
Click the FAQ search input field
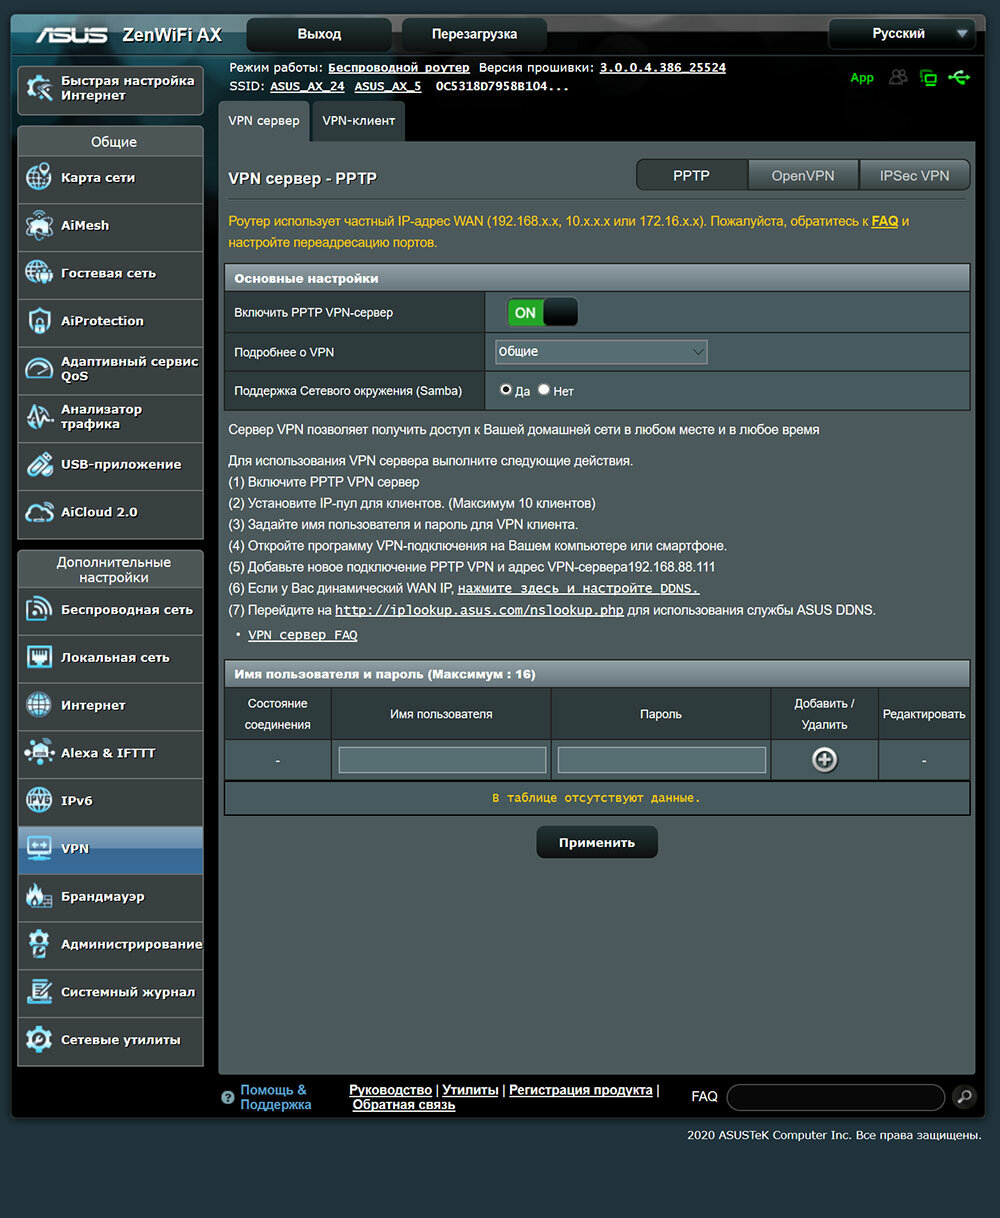836,1097
